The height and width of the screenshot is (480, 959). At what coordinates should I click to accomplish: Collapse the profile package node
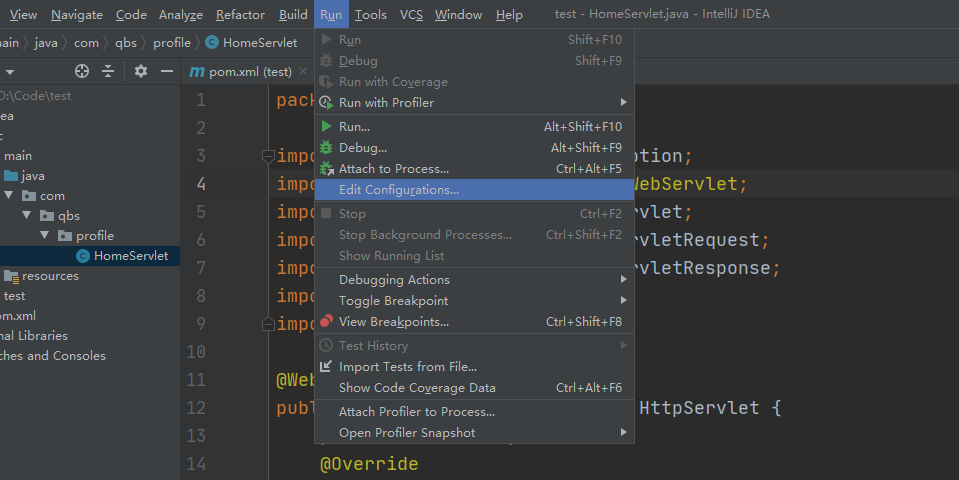coord(46,236)
